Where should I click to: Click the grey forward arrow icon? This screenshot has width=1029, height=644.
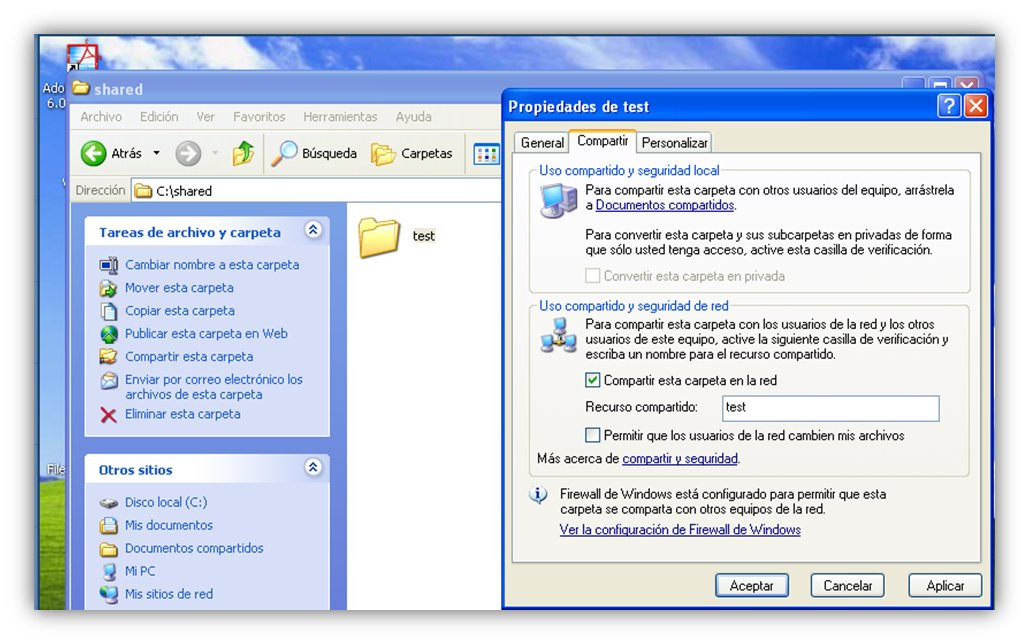coord(188,154)
